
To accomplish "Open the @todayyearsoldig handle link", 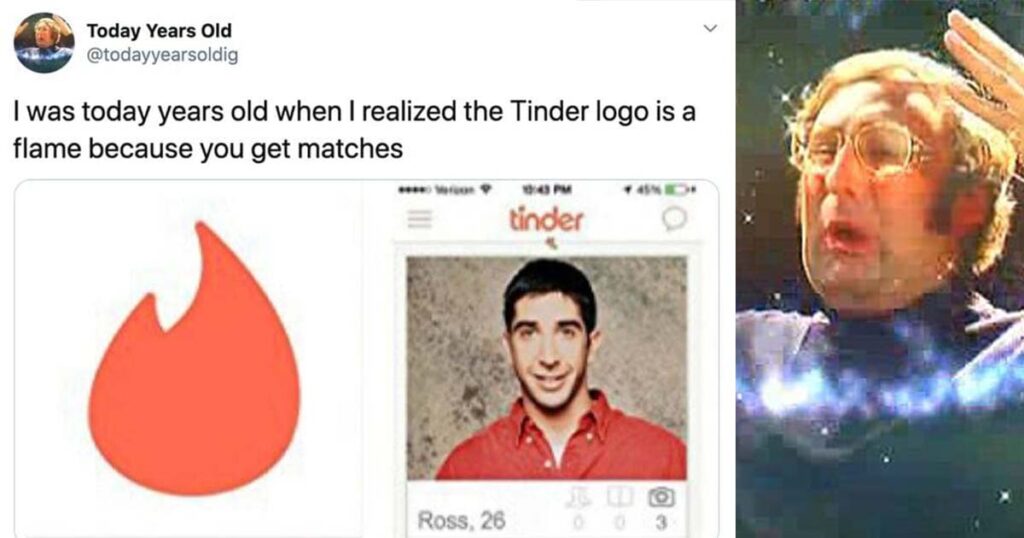I will 163,55.
